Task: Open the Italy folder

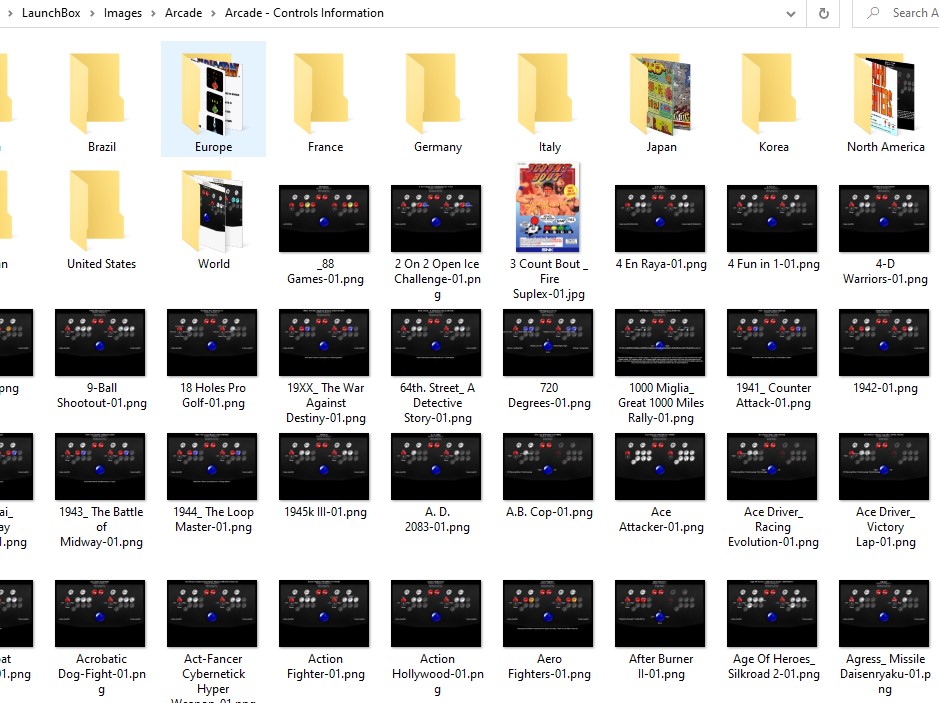Action: (549, 99)
